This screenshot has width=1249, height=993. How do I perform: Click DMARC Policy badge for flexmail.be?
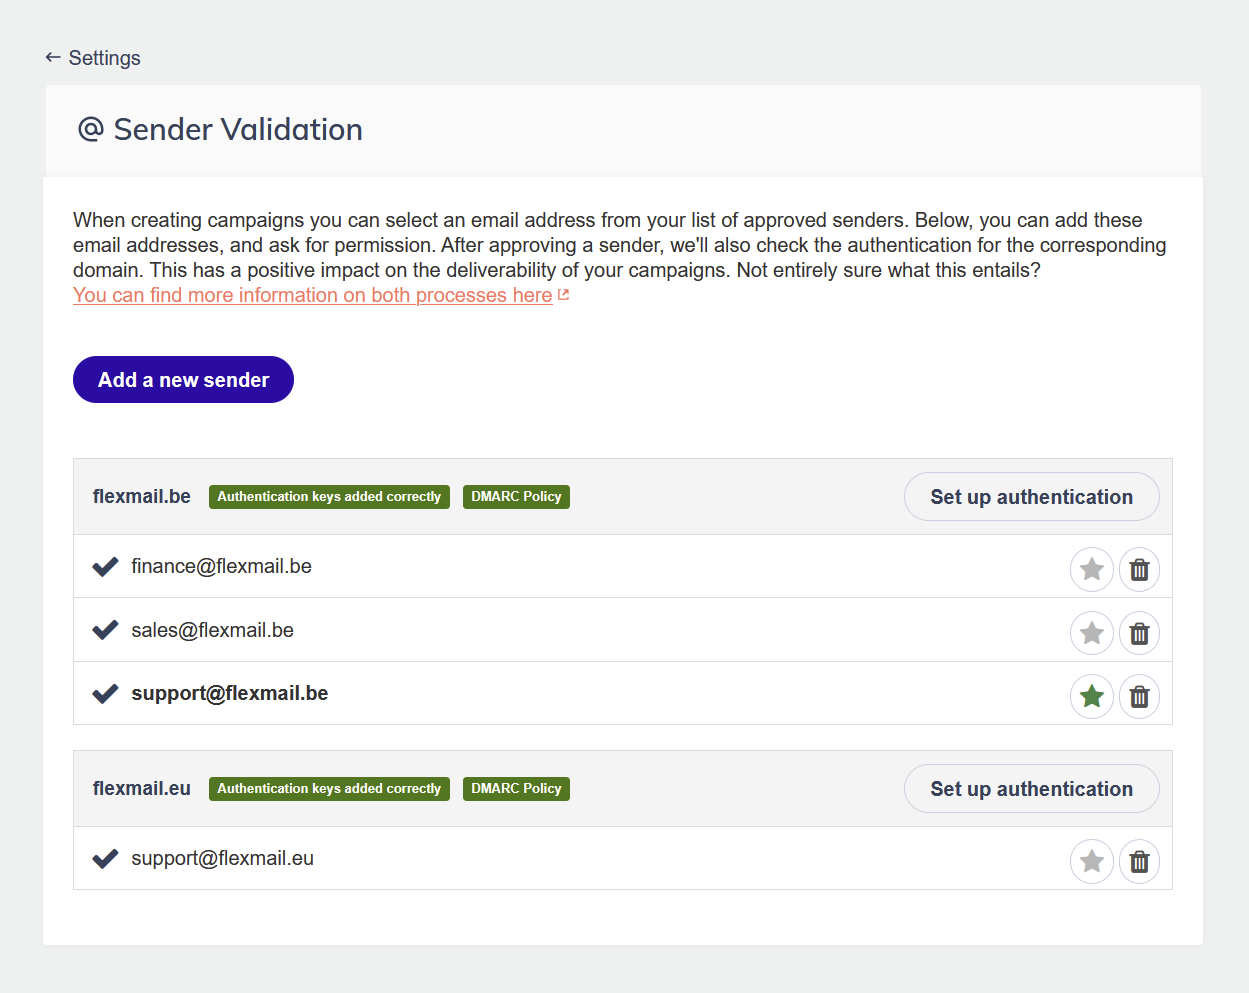[516, 497]
